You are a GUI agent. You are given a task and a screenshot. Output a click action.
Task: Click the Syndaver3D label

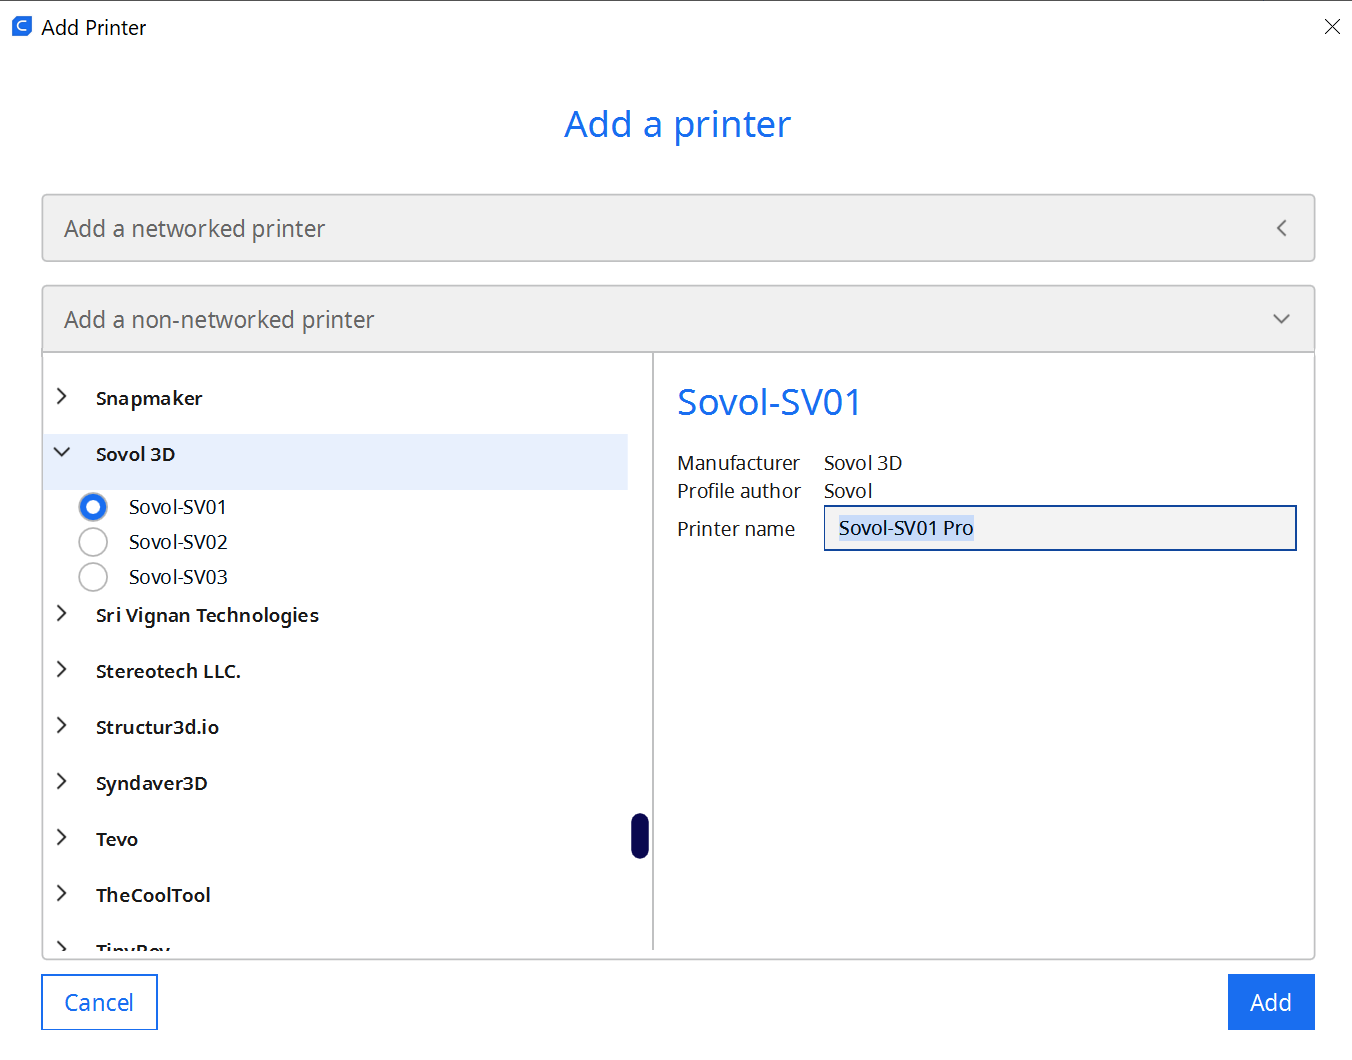pyautogui.click(x=152, y=783)
